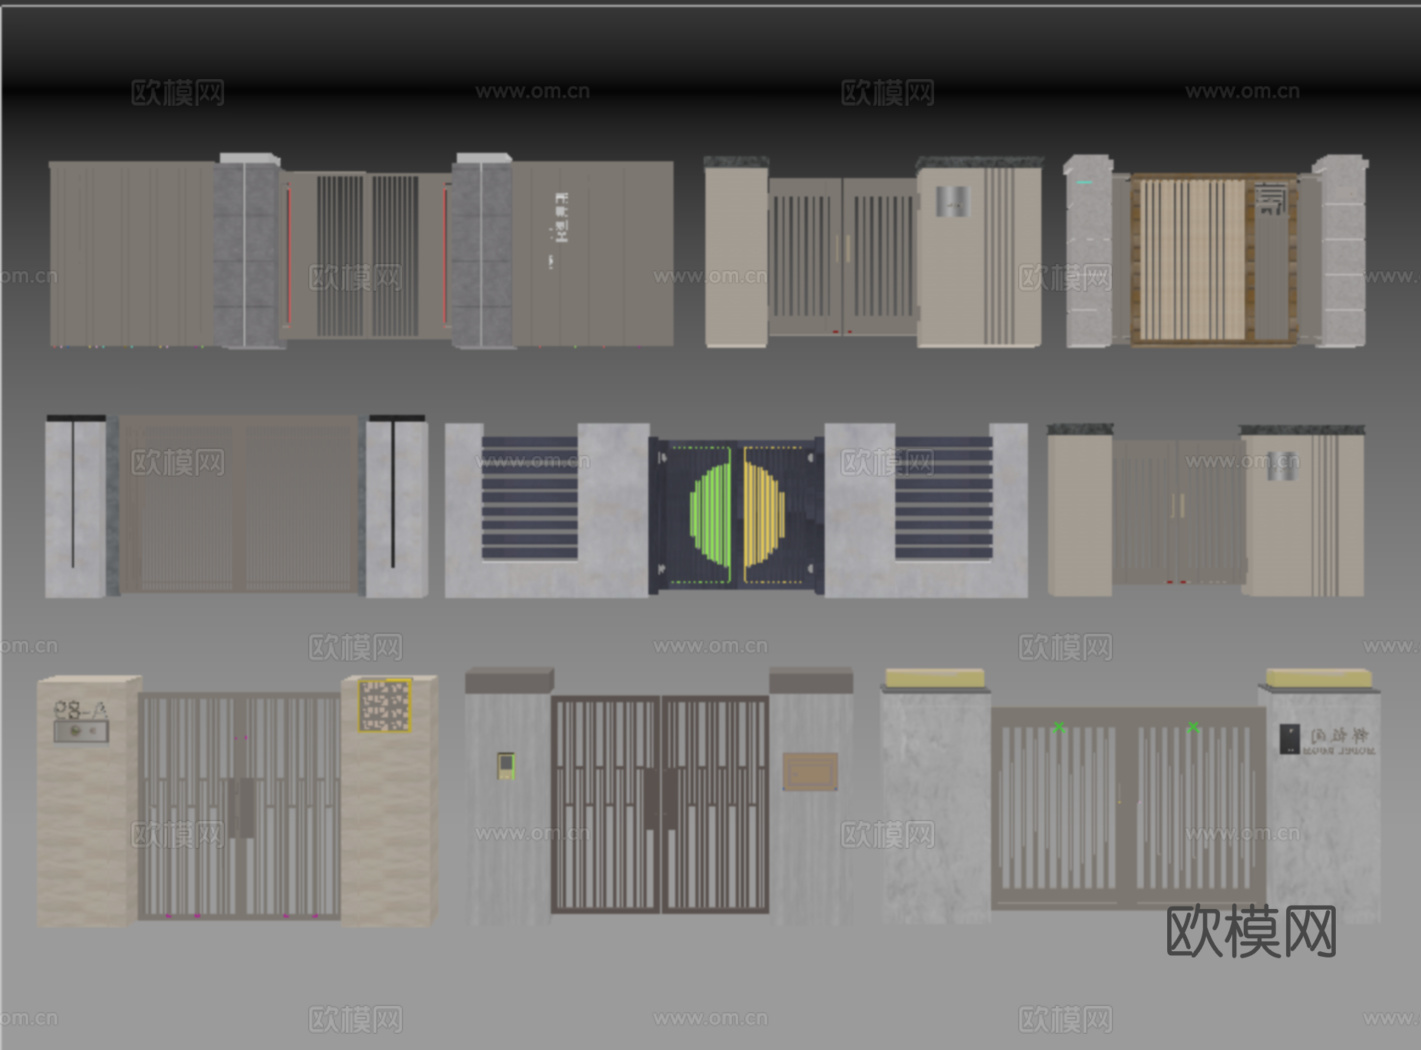Screen dimensions: 1421x1050
Task: Select the horizontal louvers right of the circle gate
Action: point(943,497)
